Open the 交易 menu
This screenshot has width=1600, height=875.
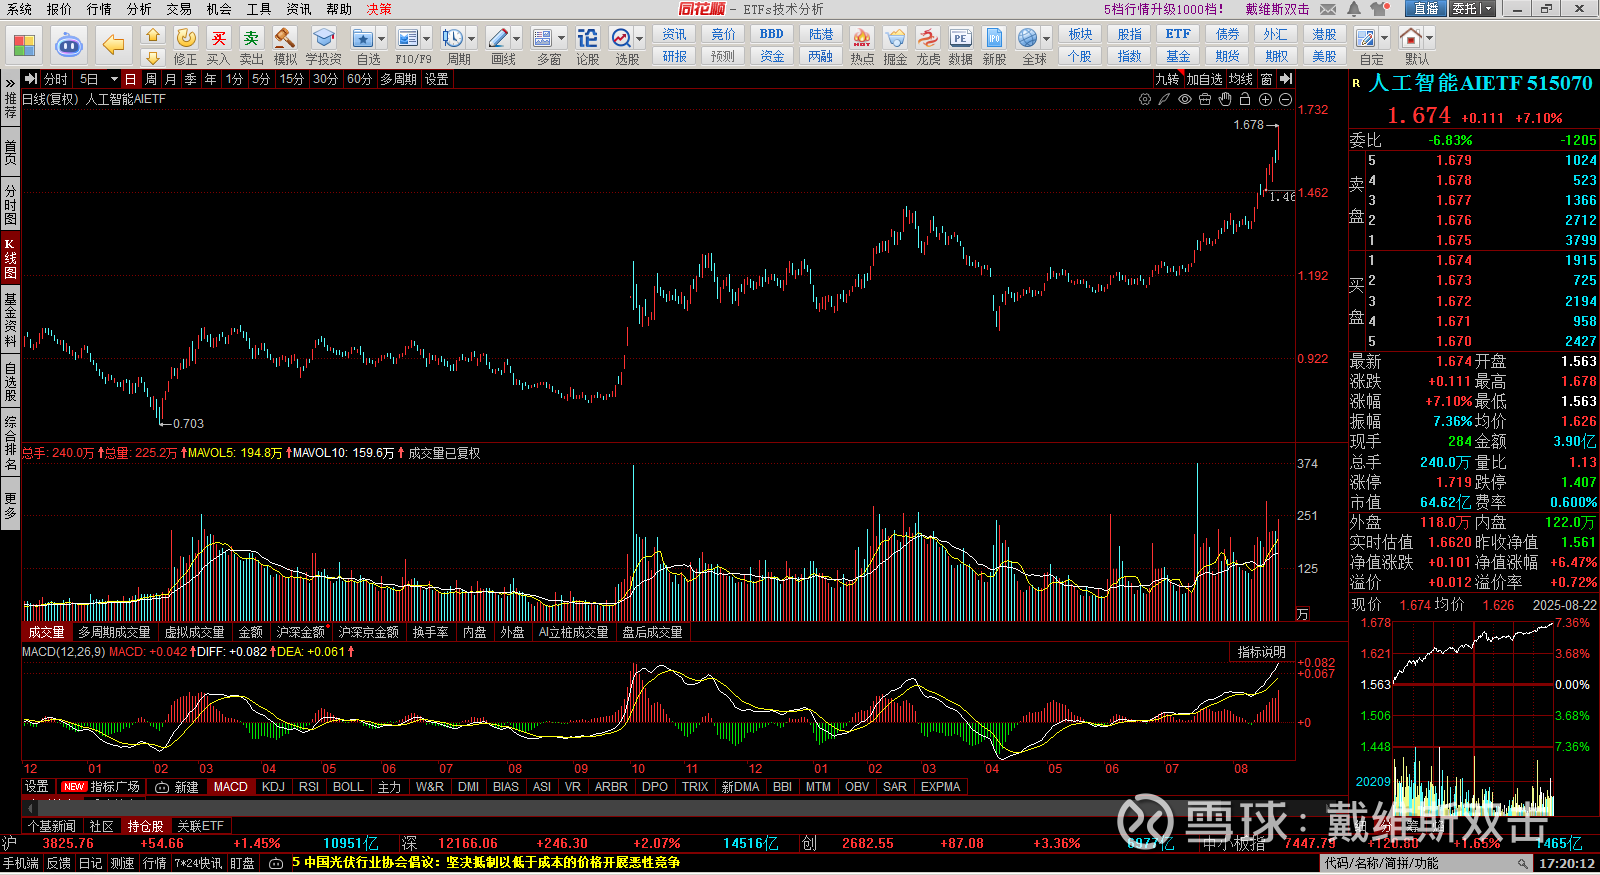point(179,9)
